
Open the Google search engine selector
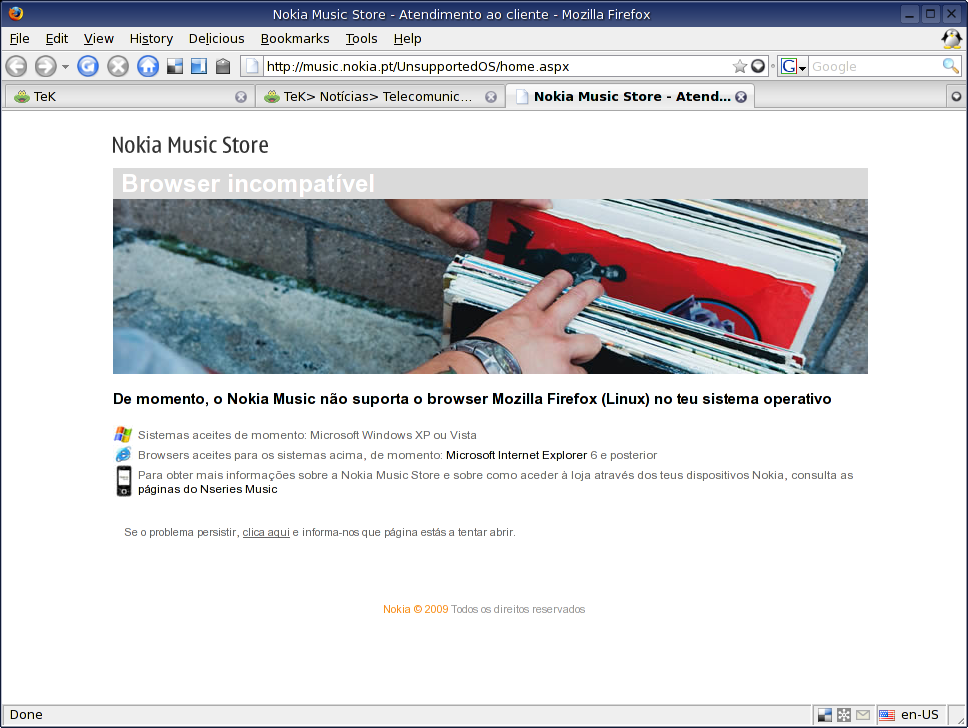pos(793,66)
